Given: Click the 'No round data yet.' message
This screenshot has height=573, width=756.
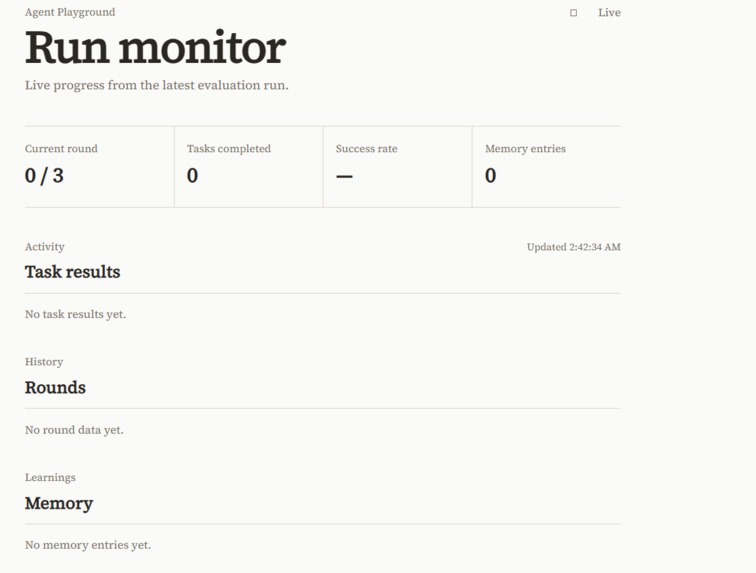Looking at the screenshot, I should coord(74,430).
